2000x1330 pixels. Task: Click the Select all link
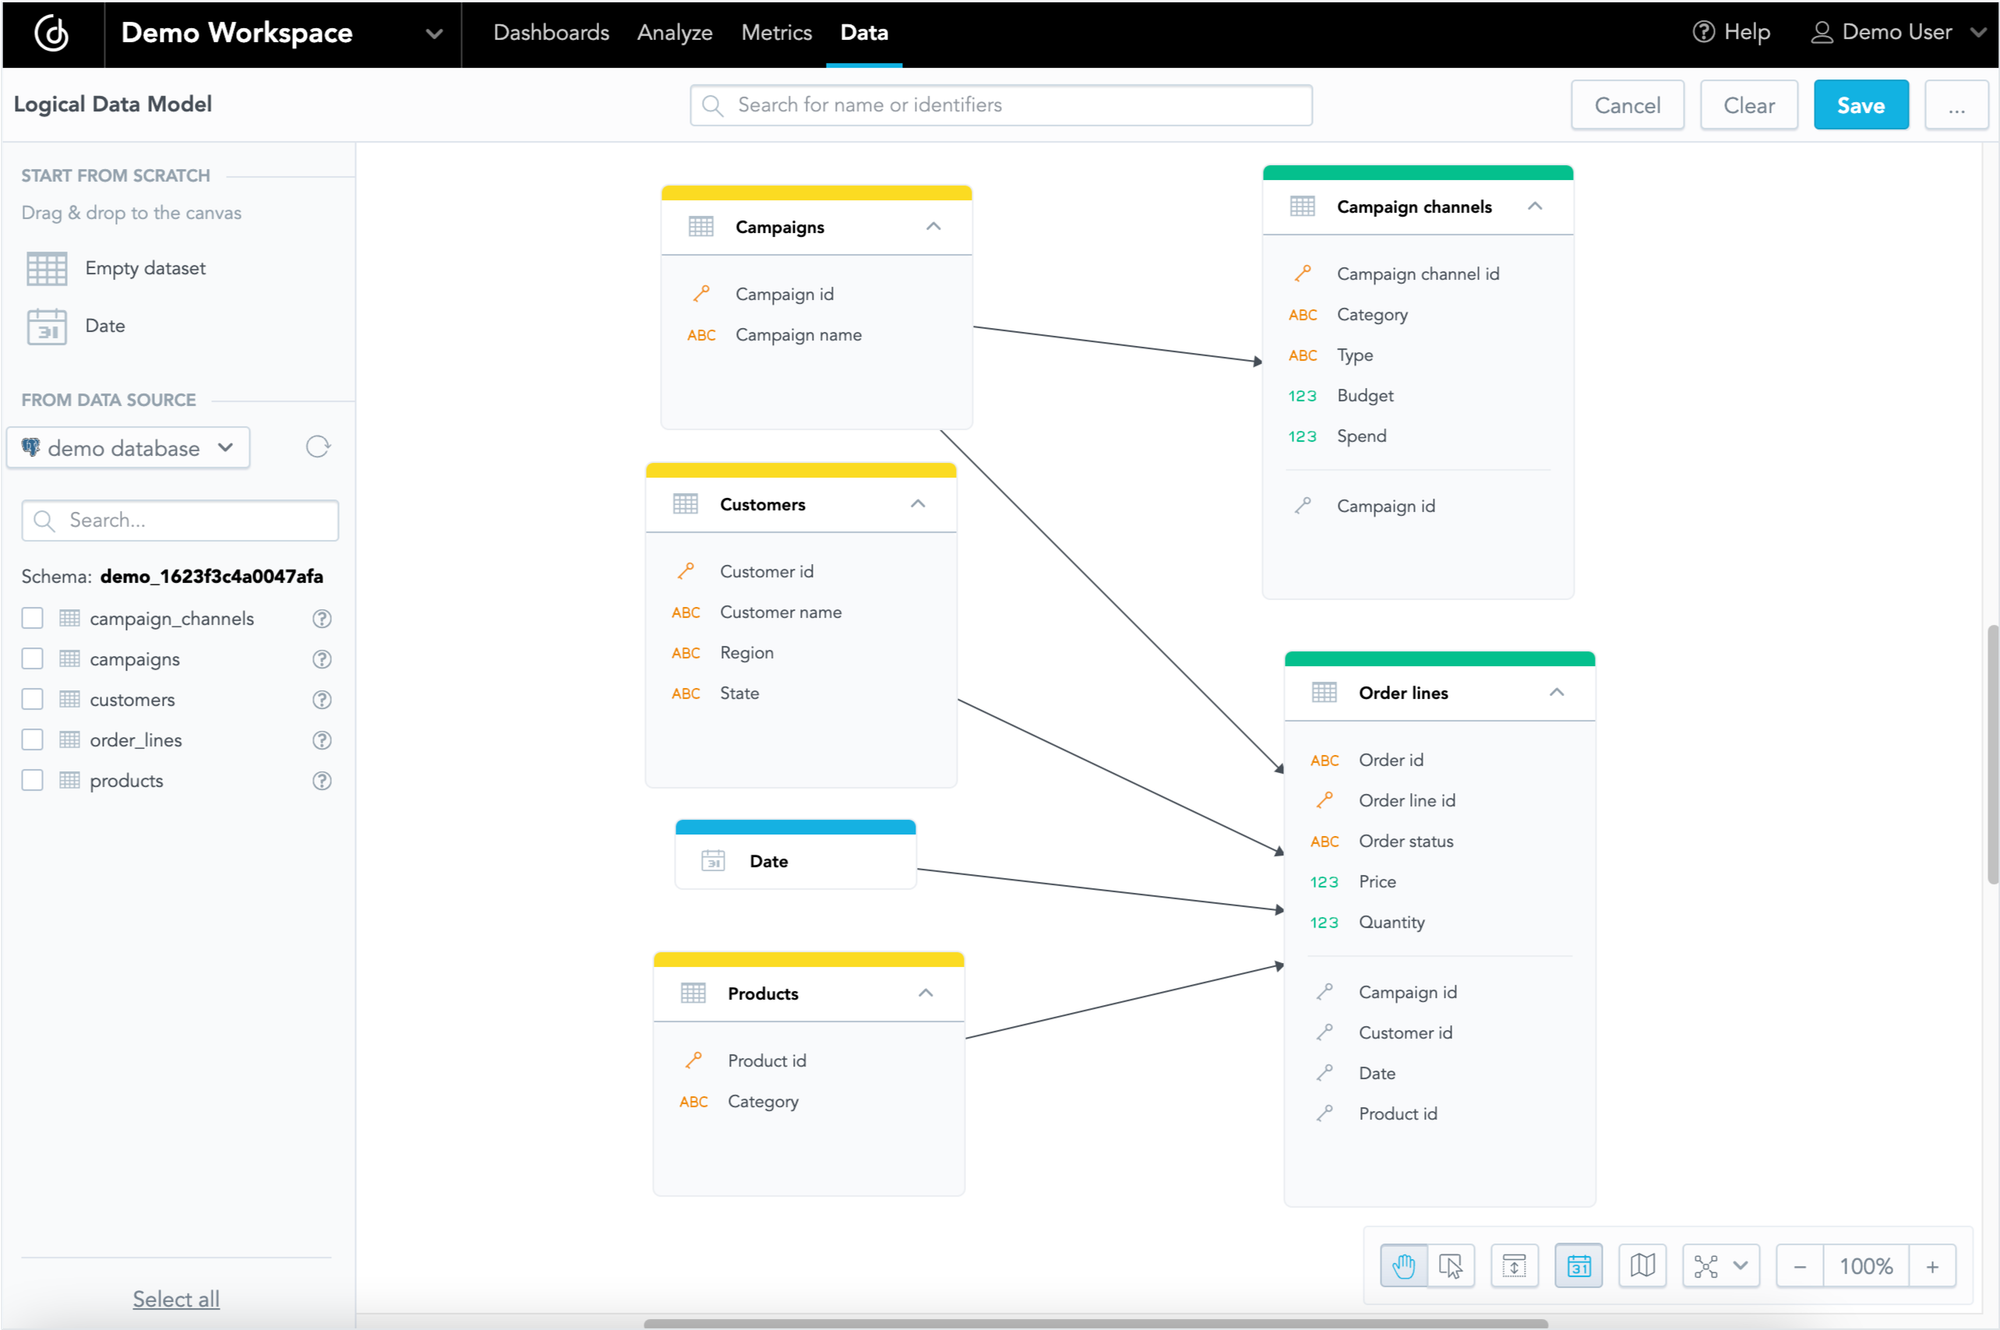click(x=176, y=1298)
